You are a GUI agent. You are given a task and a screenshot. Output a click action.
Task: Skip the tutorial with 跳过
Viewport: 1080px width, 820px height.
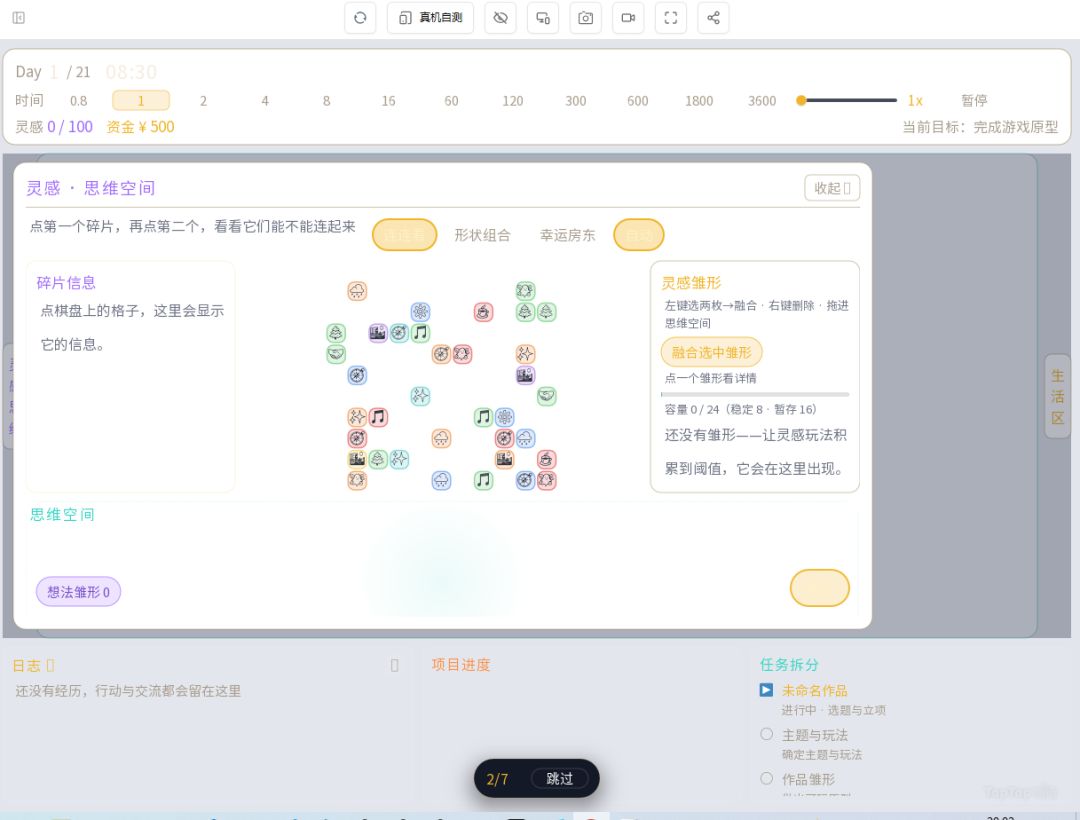pyautogui.click(x=559, y=779)
